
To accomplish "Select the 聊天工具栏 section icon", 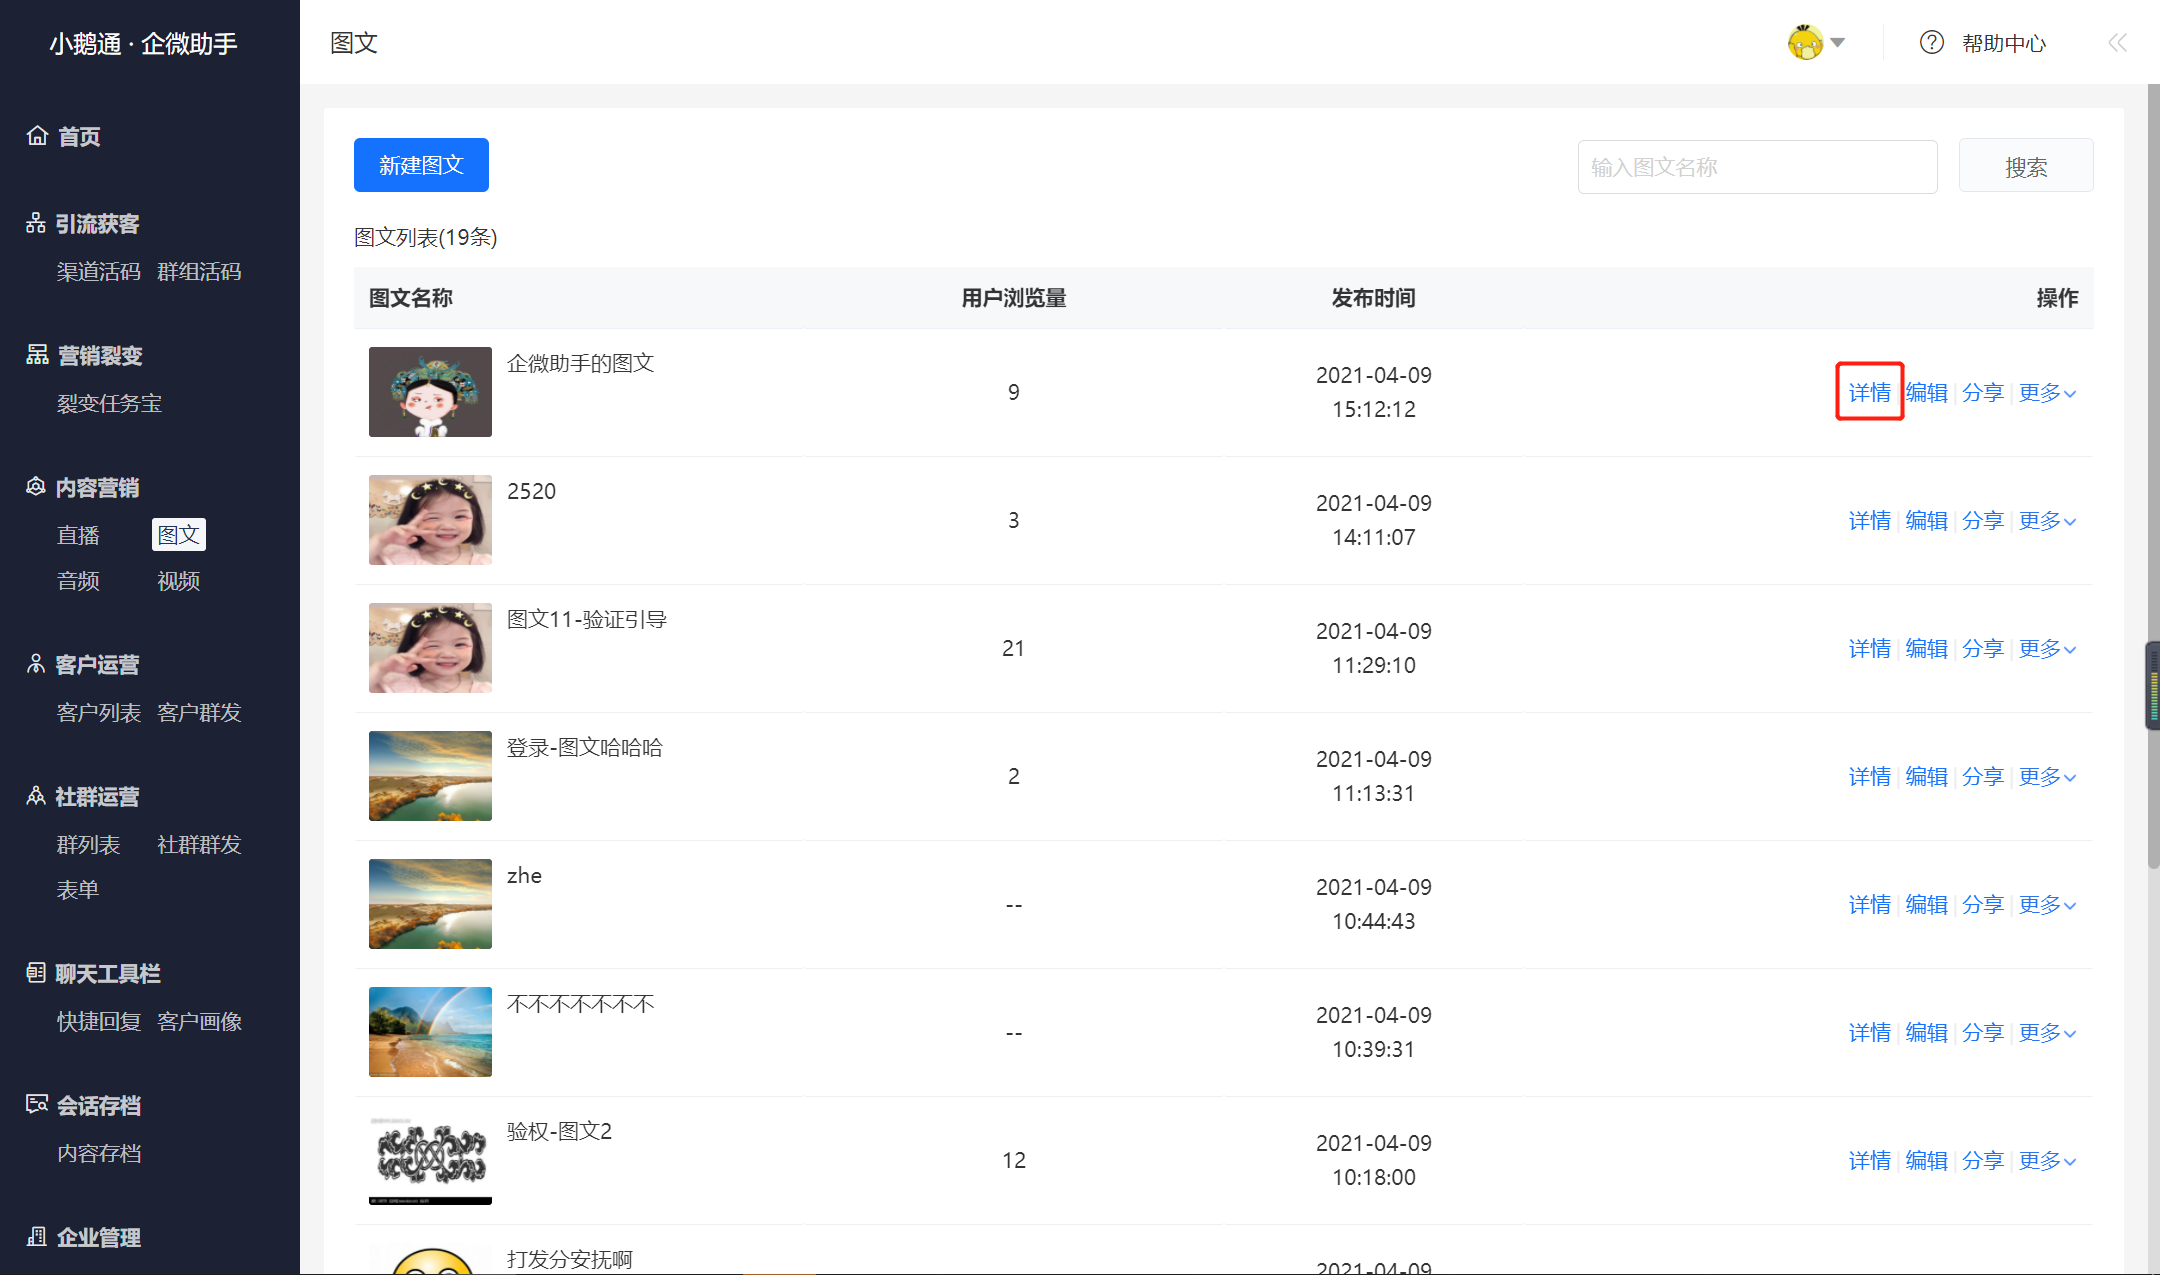I will tap(36, 973).
